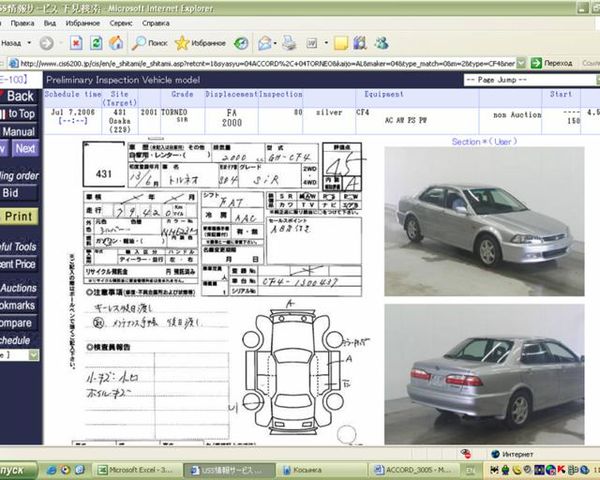
Task: Click the media player quick launch icon
Action: click(65, 470)
